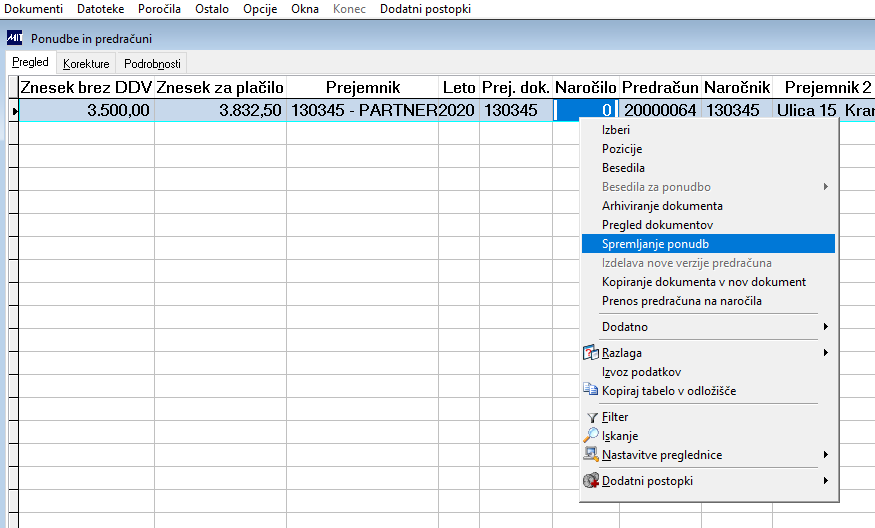
Task: Click the 2020 year cell
Action: click(459, 111)
